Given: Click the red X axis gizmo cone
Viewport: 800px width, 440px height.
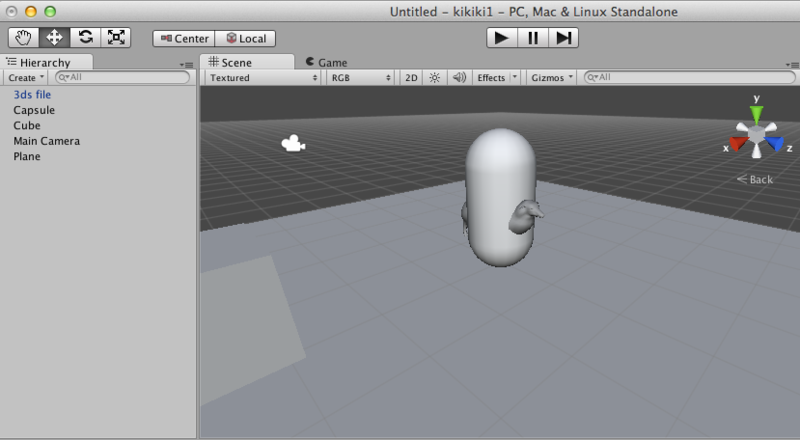Looking at the screenshot, I should tap(738, 143).
